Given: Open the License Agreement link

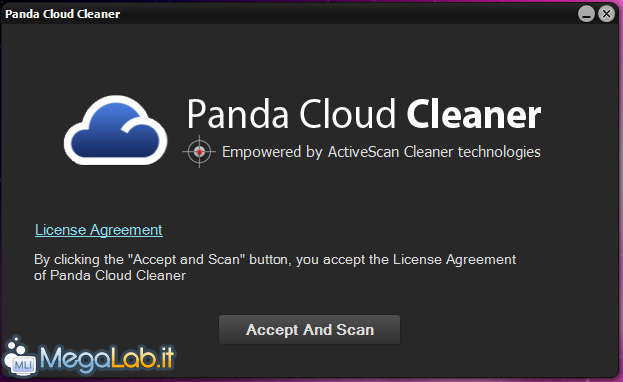Looking at the screenshot, I should [x=99, y=230].
